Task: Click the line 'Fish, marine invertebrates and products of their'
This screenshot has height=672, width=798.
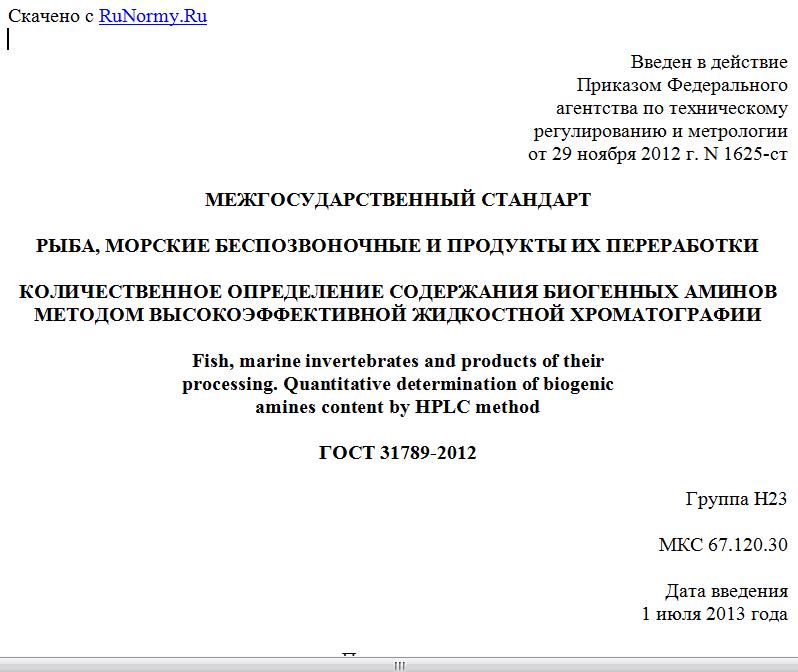Action: (x=398, y=361)
